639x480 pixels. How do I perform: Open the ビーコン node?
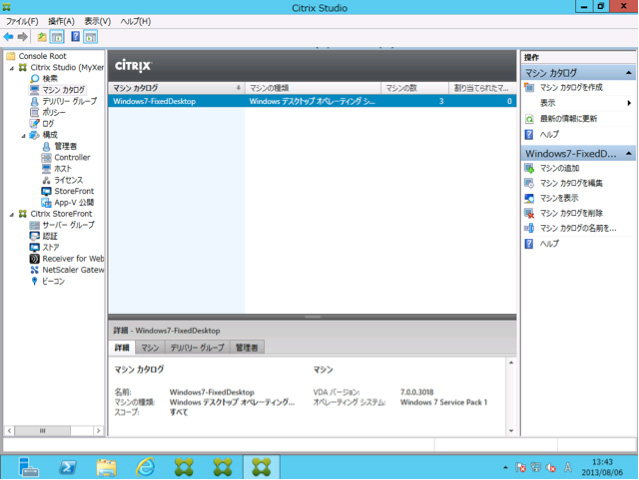(x=53, y=281)
